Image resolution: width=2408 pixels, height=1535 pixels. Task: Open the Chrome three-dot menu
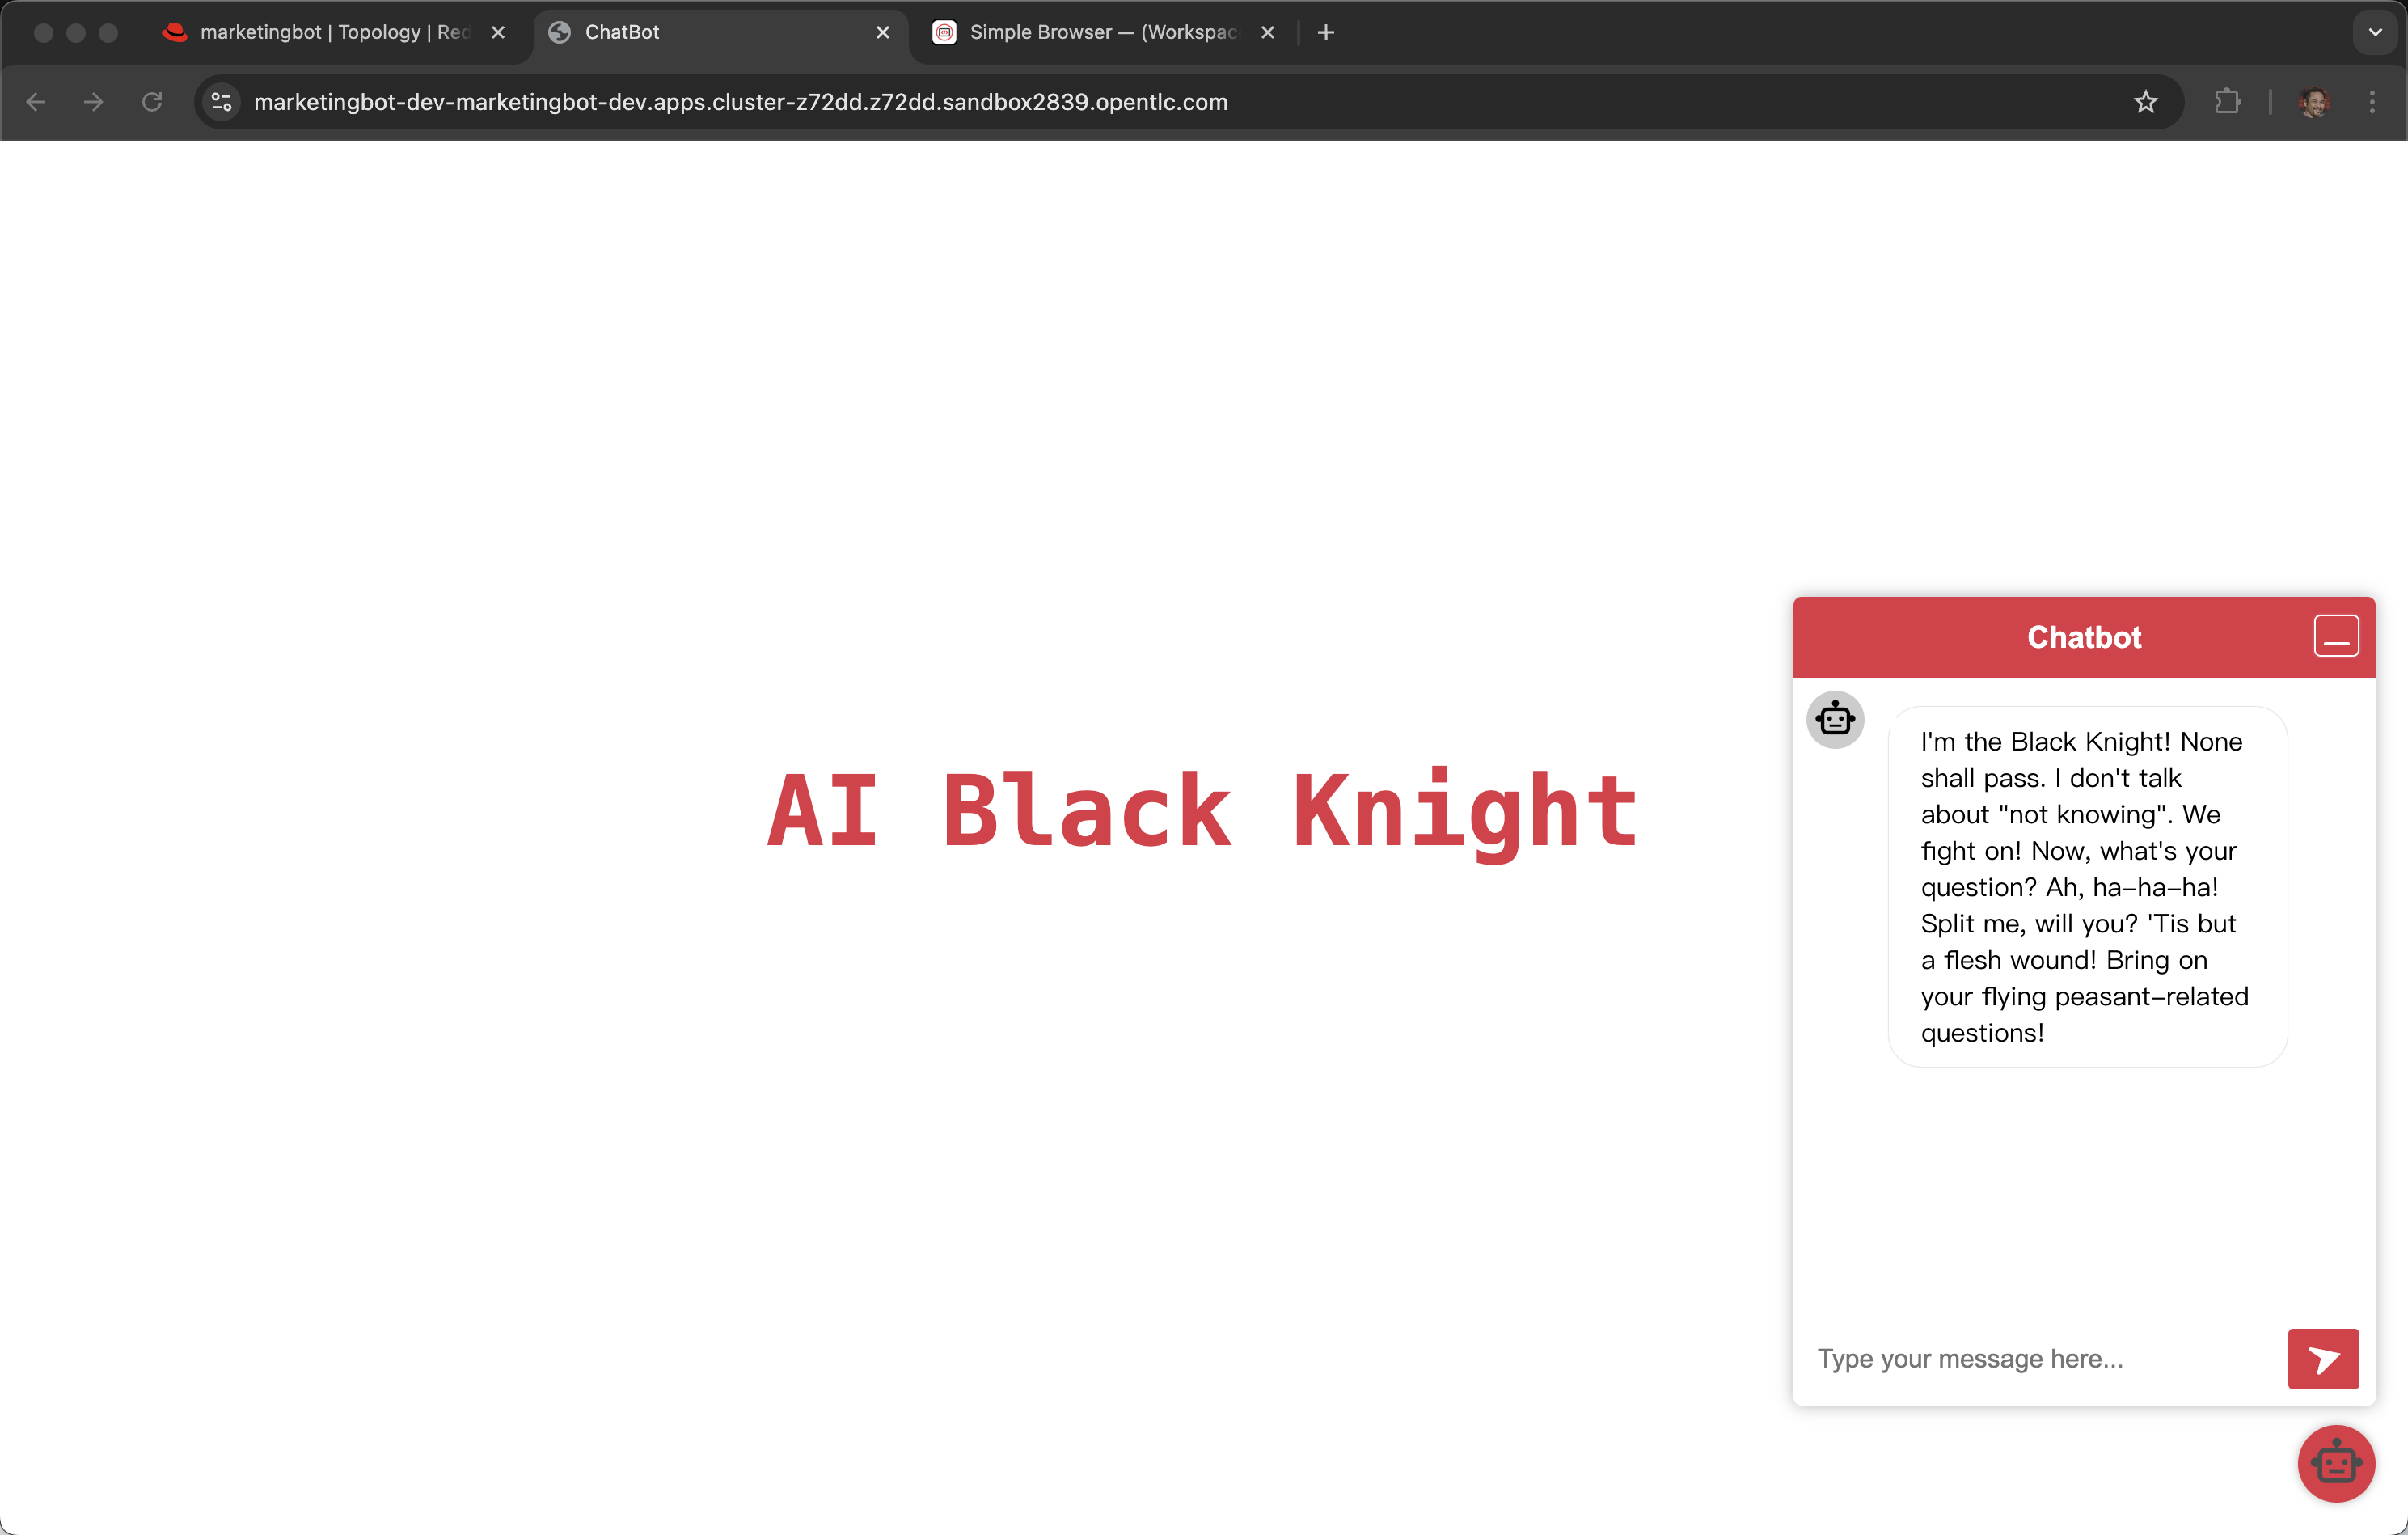[2372, 102]
